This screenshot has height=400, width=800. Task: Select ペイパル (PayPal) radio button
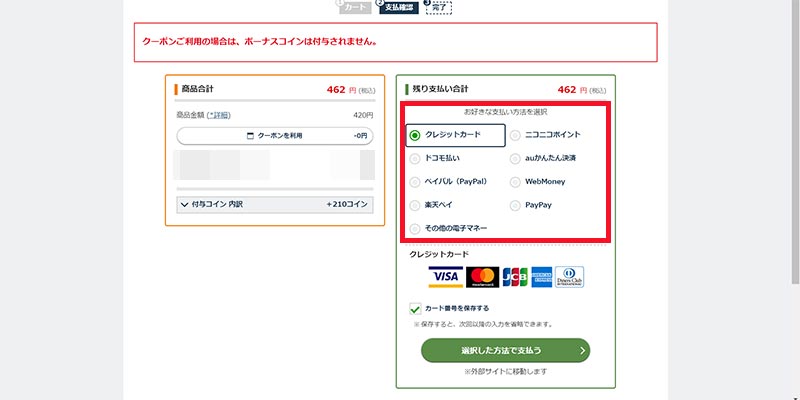(415, 182)
